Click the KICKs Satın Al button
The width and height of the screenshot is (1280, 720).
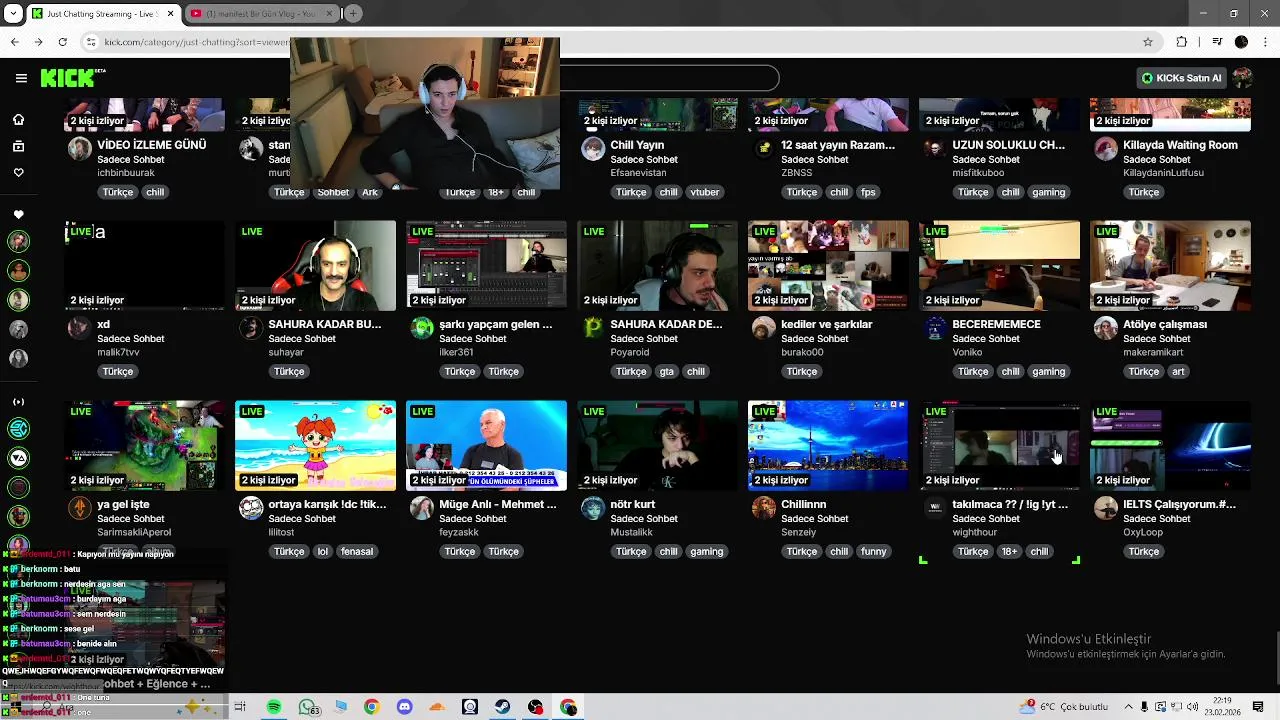pyautogui.click(x=1182, y=78)
